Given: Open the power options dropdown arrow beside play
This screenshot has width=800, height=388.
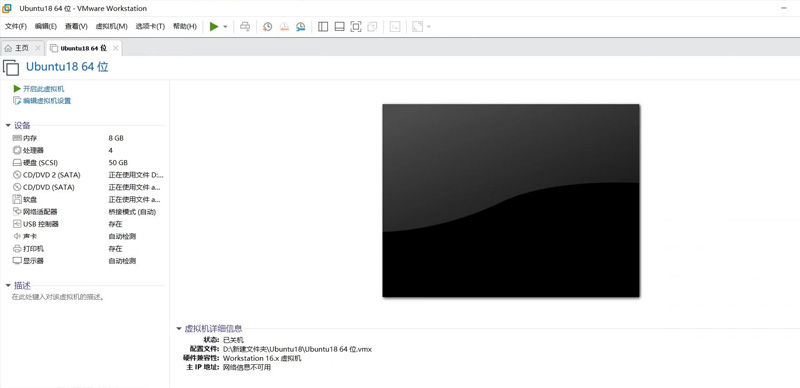Looking at the screenshot, I should (x=225, y=27).
